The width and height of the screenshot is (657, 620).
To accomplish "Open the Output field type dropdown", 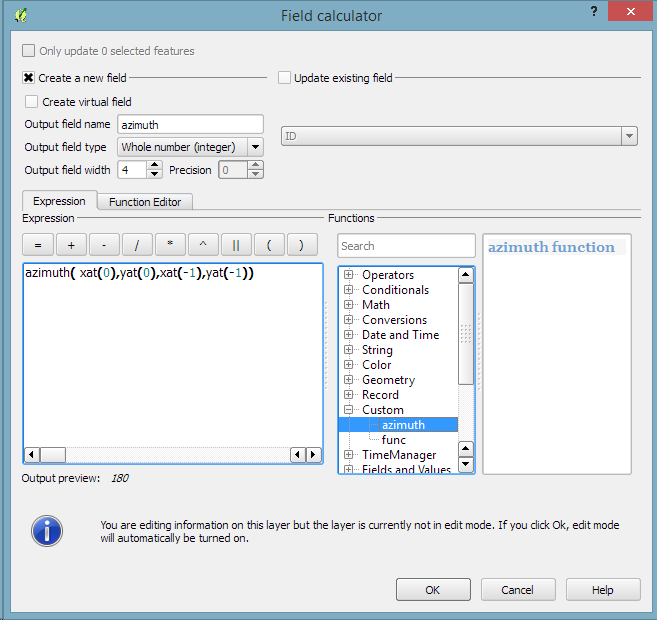I will coord(255,147).
